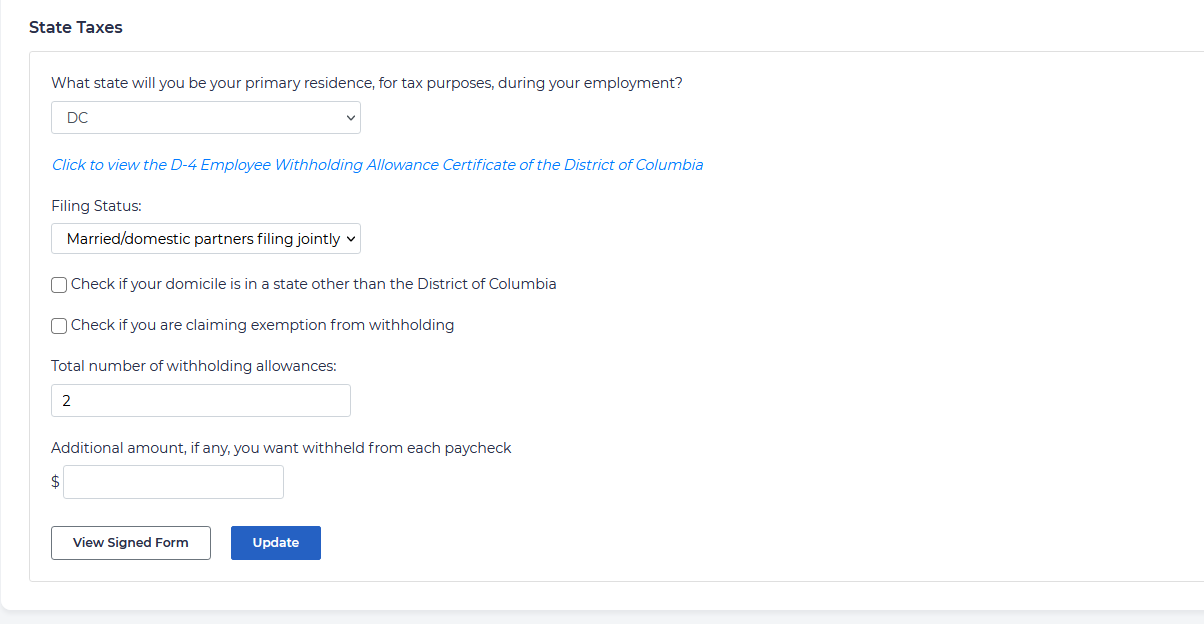Click the 'Total number of withholding allowances' label
Viewport: 1204px width, 624px height.
[194, 366]
